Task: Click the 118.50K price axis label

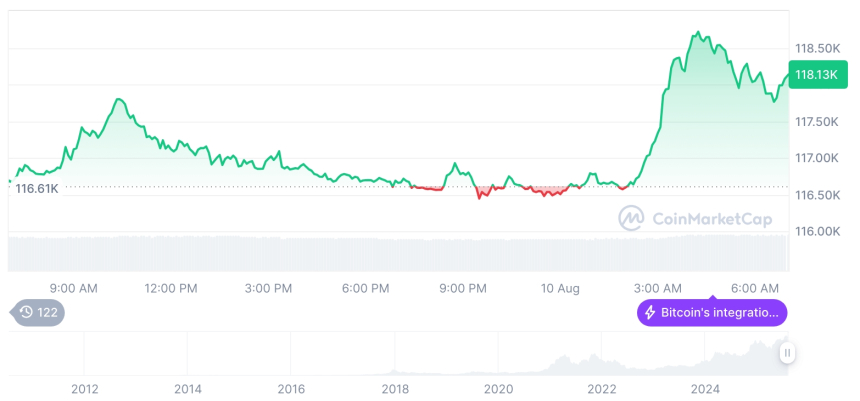Action: [816, 48]
